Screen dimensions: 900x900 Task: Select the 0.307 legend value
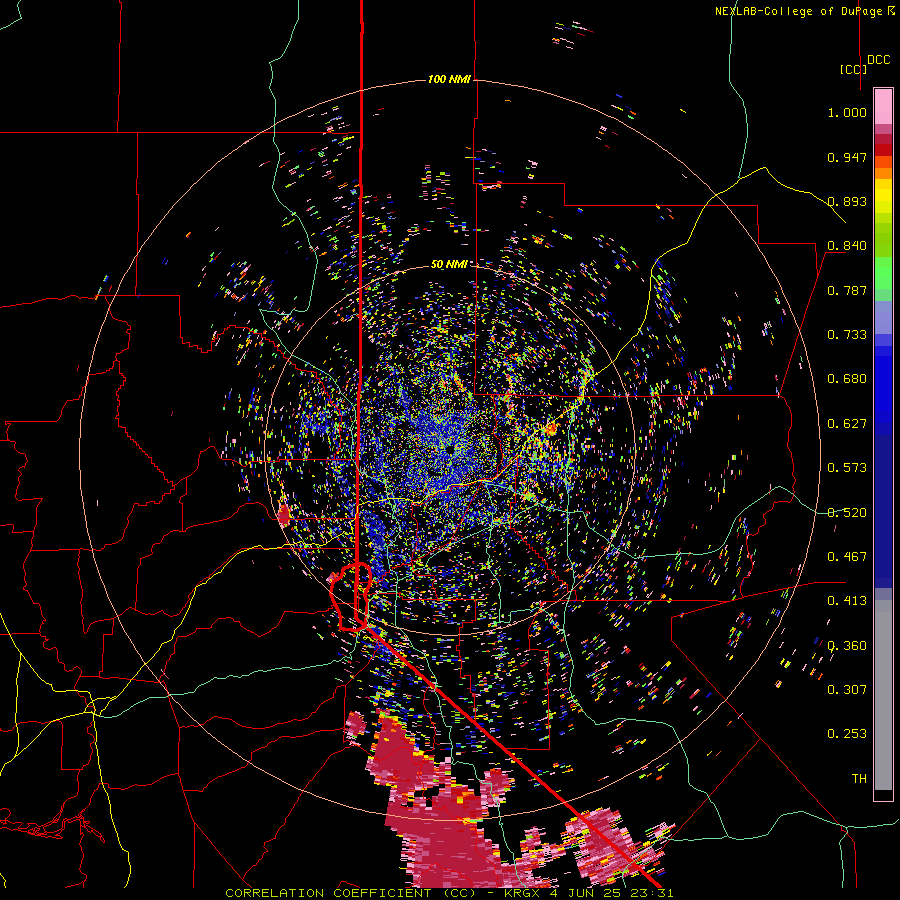click(x=847, y=690)
